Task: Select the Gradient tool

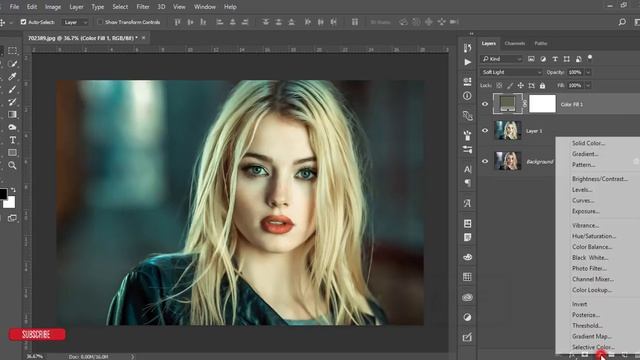Action: pyautogui.click(x=12, y=114)
